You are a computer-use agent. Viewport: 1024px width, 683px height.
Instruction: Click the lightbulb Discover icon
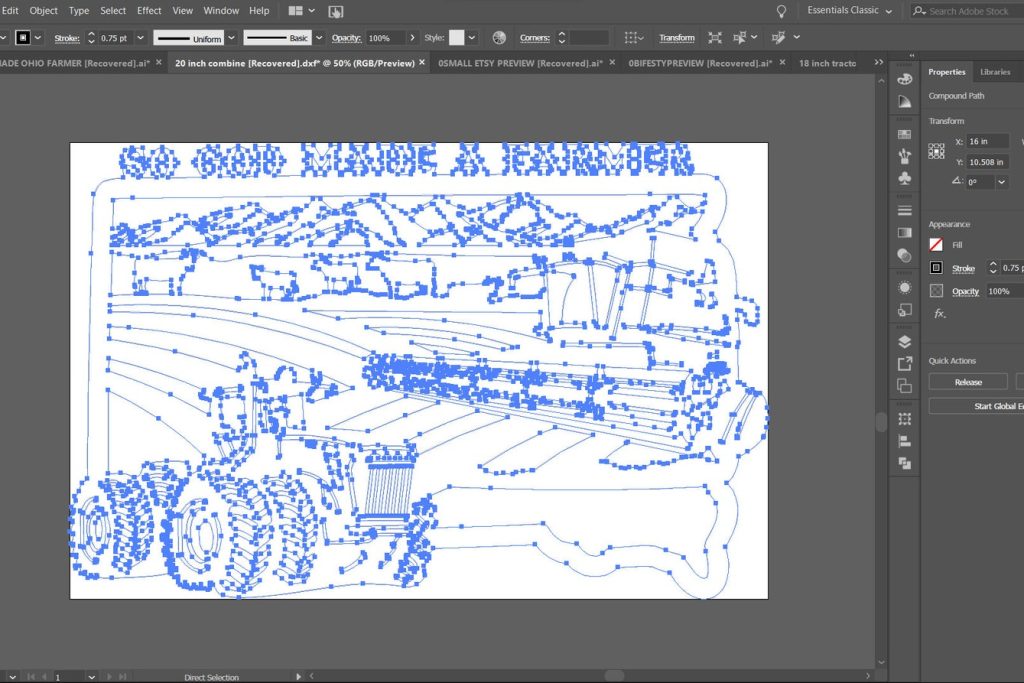coord(781,11)
